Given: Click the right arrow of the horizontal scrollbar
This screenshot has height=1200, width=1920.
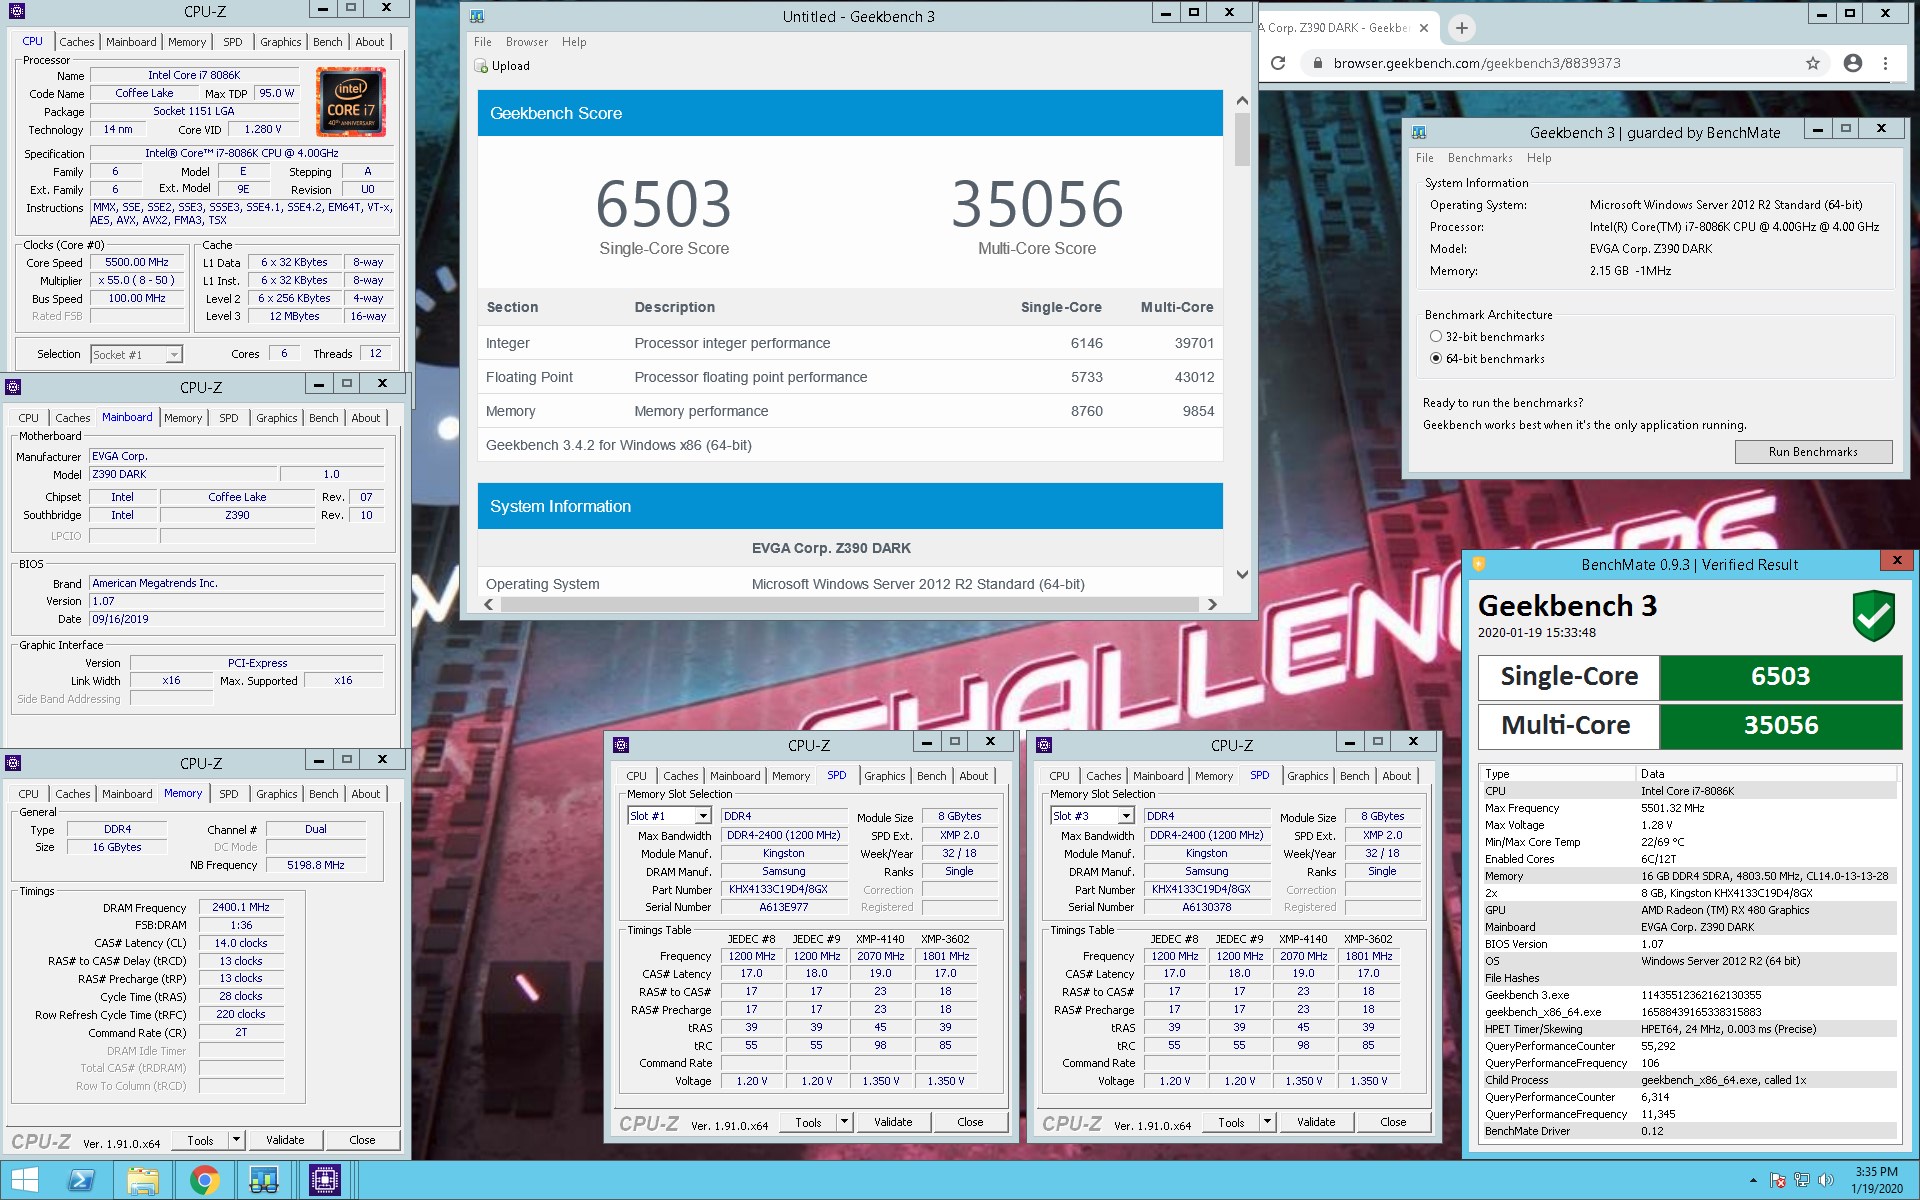Looking at the screenshot, I should tap(1212, 604).
